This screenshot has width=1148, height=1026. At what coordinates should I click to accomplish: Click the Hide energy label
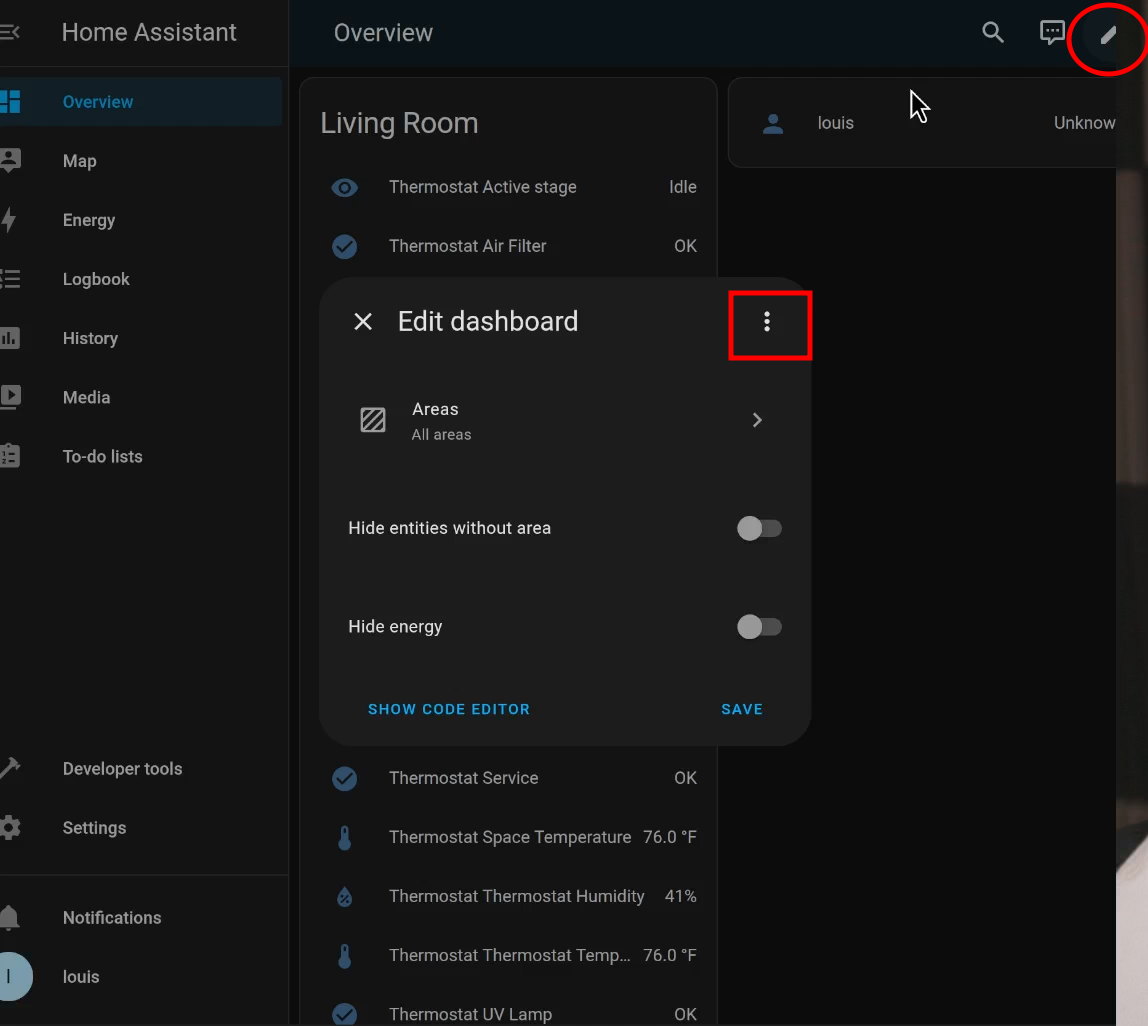[395, 627]
